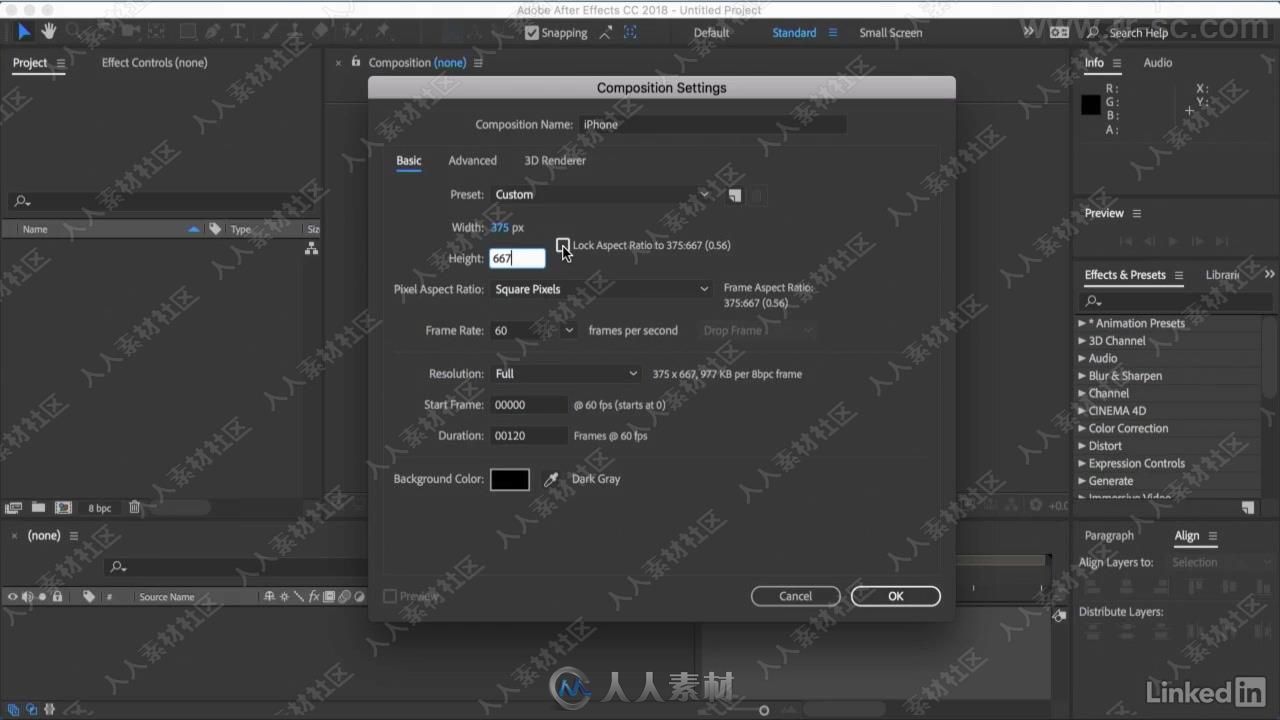Open Effects & Presets panel menu icon

[1179, 275]
